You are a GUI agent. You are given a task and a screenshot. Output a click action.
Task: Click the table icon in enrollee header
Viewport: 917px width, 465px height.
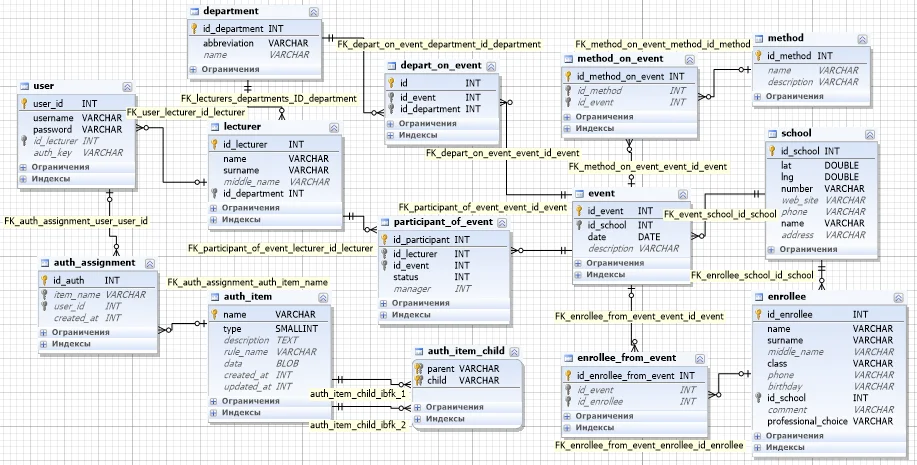click(x=758, y=298)
